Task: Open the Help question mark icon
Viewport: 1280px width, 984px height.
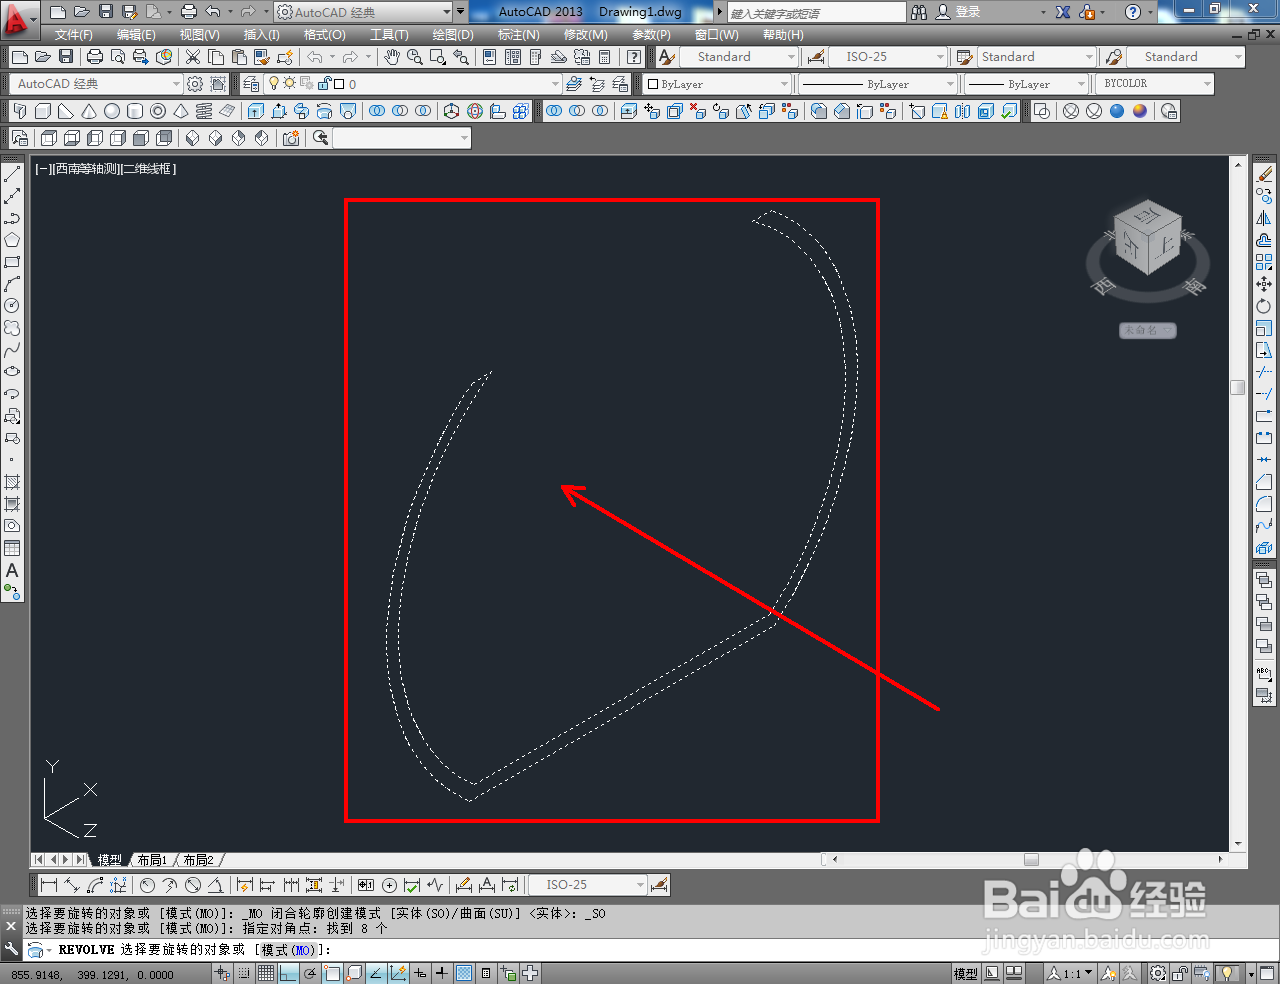Action: (1133, 12)
